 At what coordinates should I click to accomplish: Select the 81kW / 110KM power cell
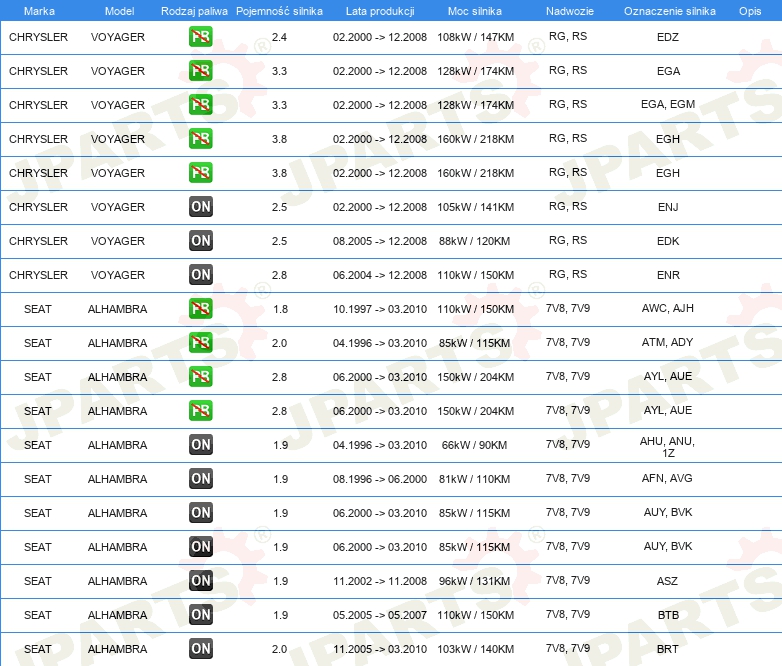pyautogui.click(x=474, y=479)
